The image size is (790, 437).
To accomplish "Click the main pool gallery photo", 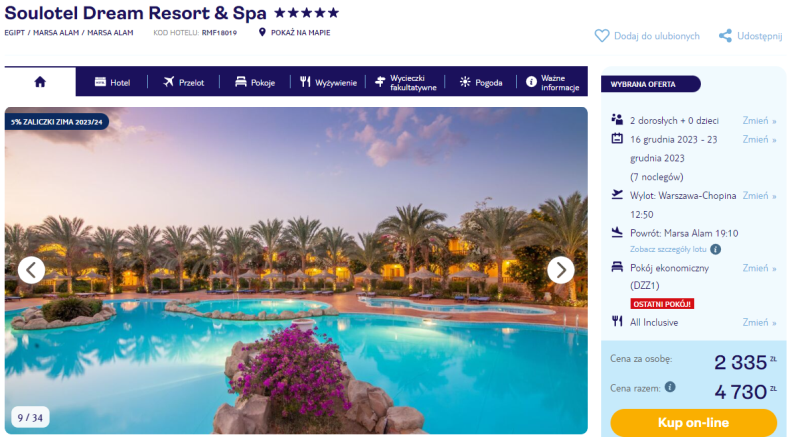I will [x=296, y=270].
